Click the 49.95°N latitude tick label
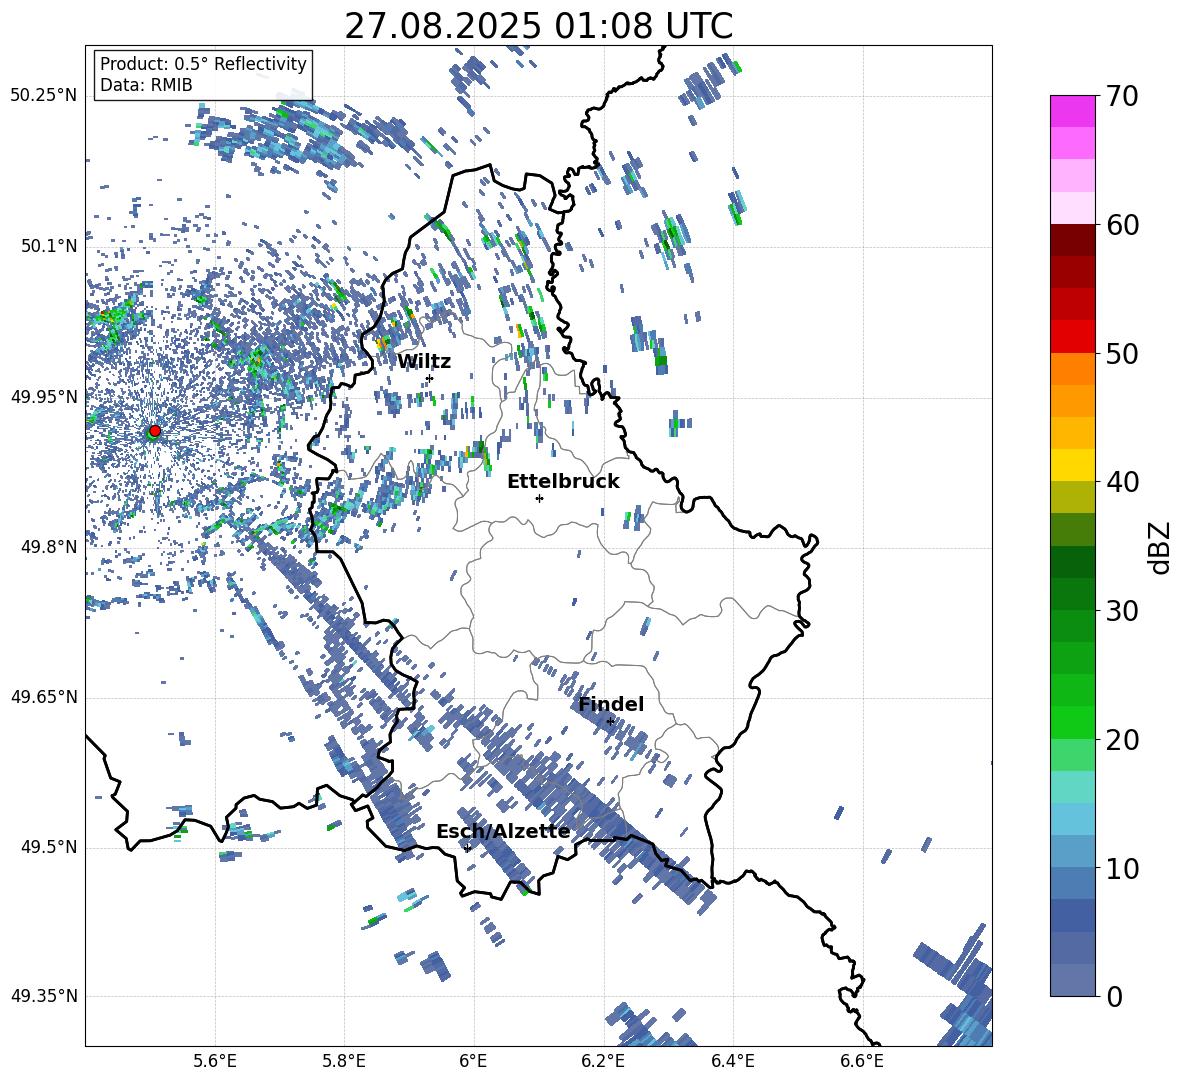 tap(44, 396)
